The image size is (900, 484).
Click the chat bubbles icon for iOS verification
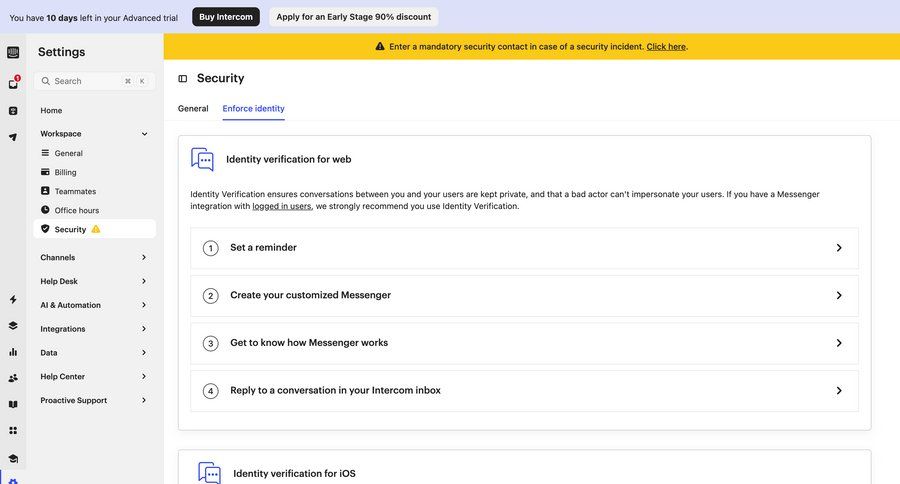tap(210, 473)
